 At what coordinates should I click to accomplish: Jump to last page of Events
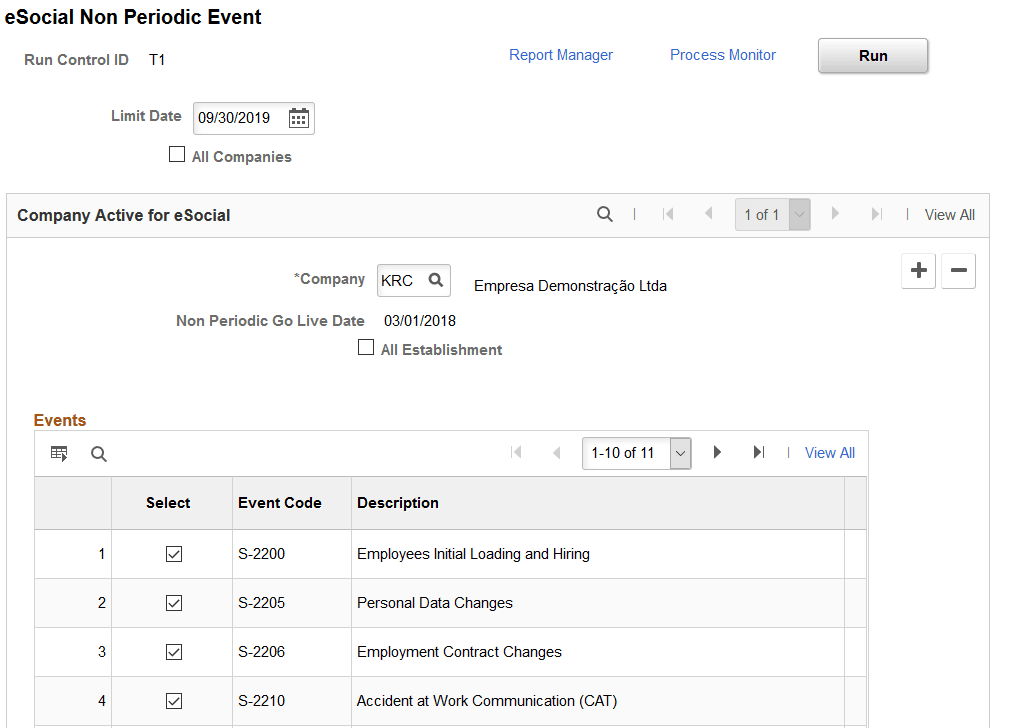pos(759,453)
